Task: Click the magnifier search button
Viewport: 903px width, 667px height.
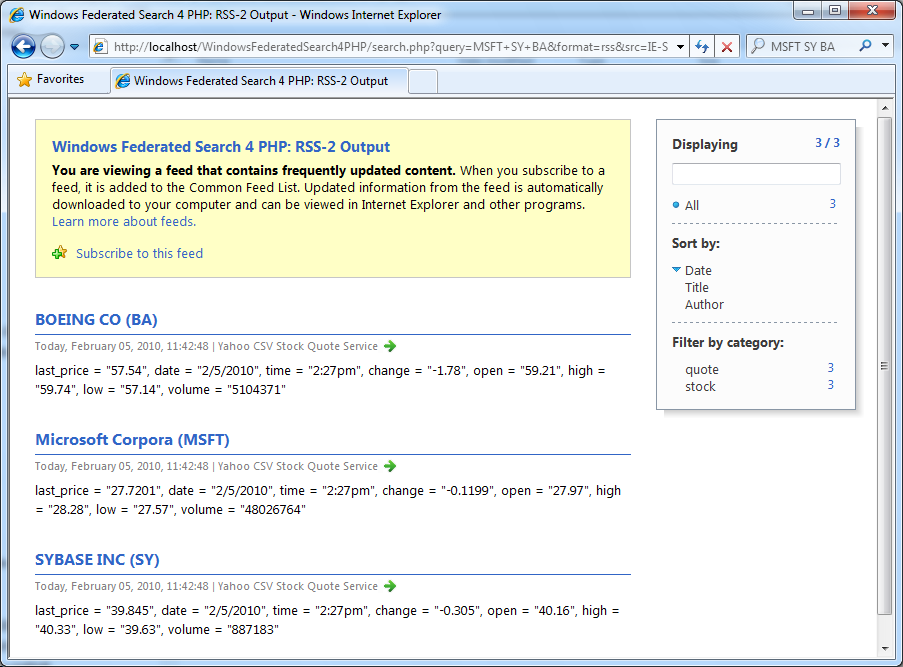Action: click(x=865, y=46)
